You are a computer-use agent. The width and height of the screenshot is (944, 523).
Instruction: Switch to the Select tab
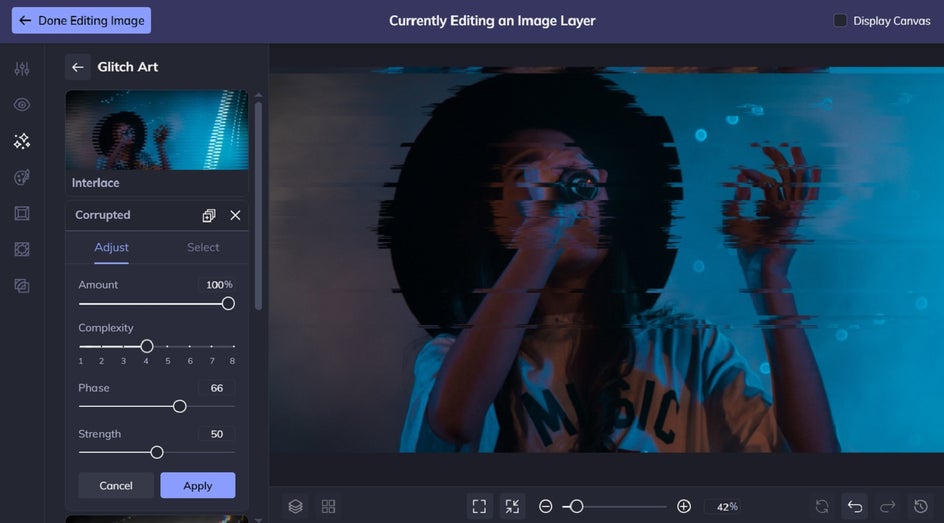tap(203, 247)
